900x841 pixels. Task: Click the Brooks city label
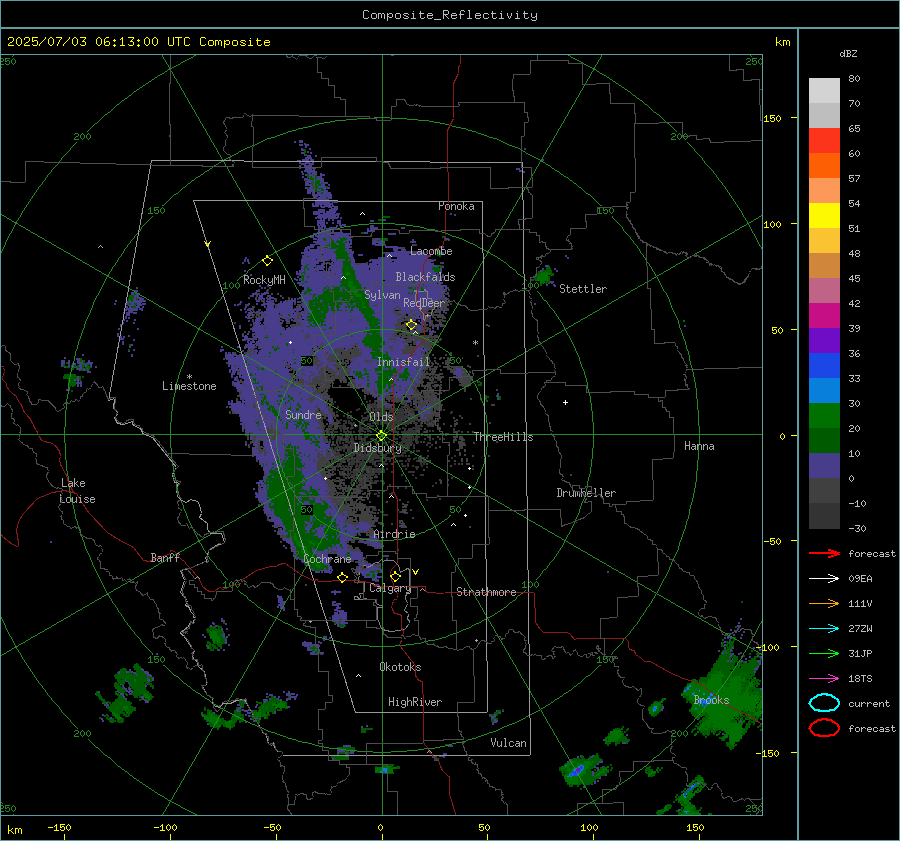click(711, 700)
